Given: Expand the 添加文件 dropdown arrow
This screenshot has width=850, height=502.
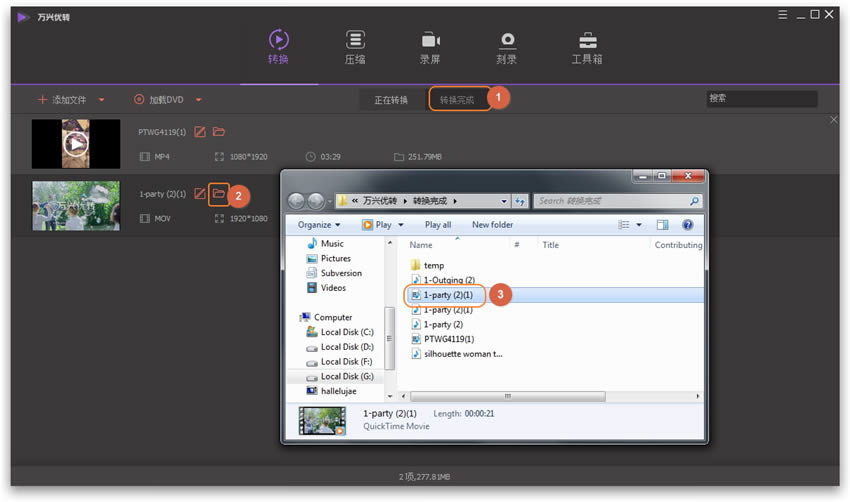Looking at the screenshot, I should click(101, 100).
